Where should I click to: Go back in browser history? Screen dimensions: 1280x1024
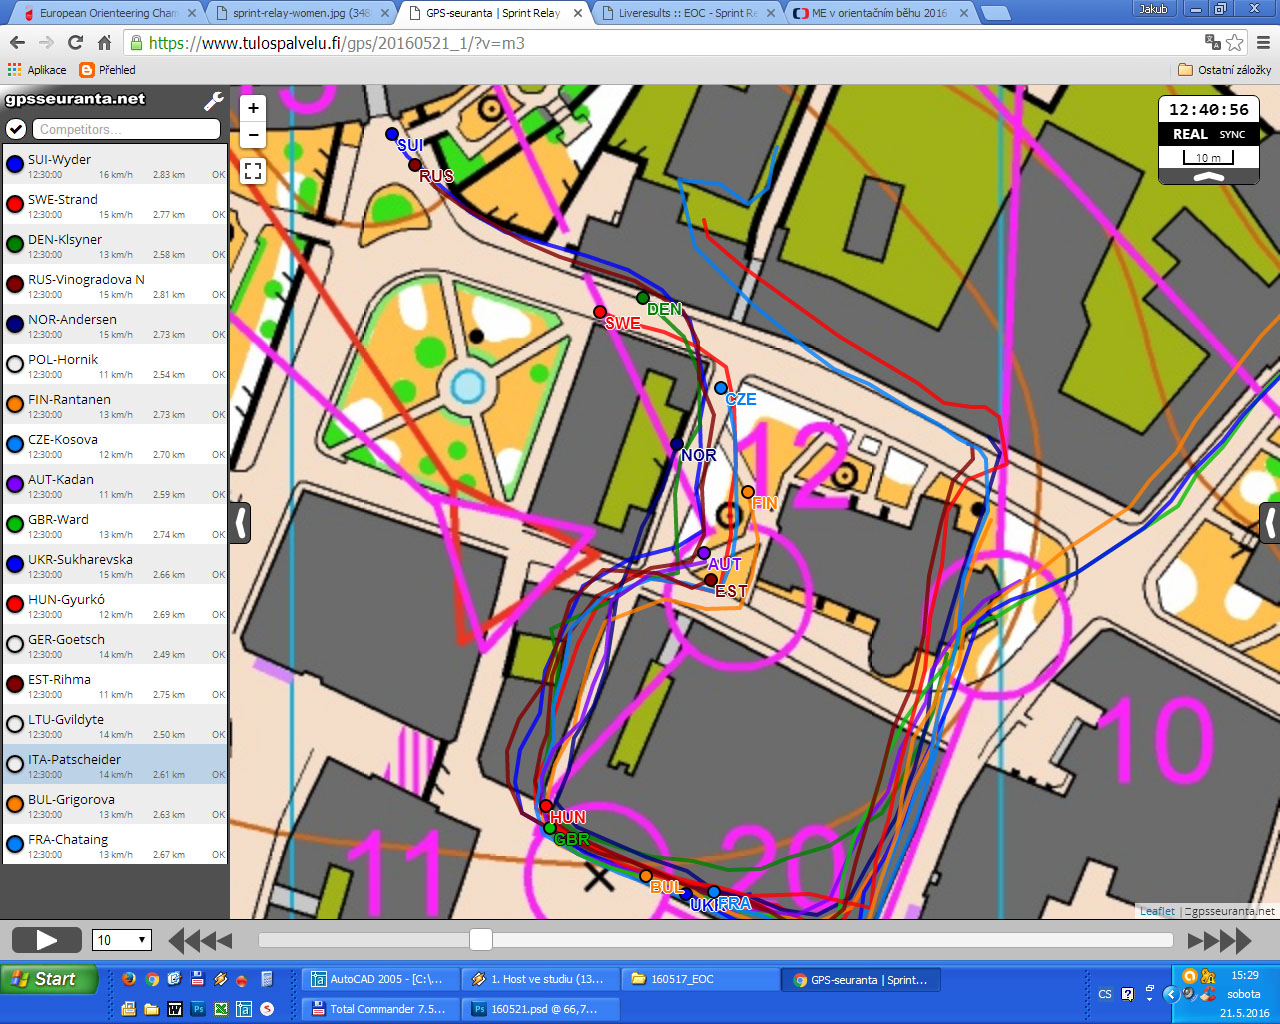tap(17, 43)
